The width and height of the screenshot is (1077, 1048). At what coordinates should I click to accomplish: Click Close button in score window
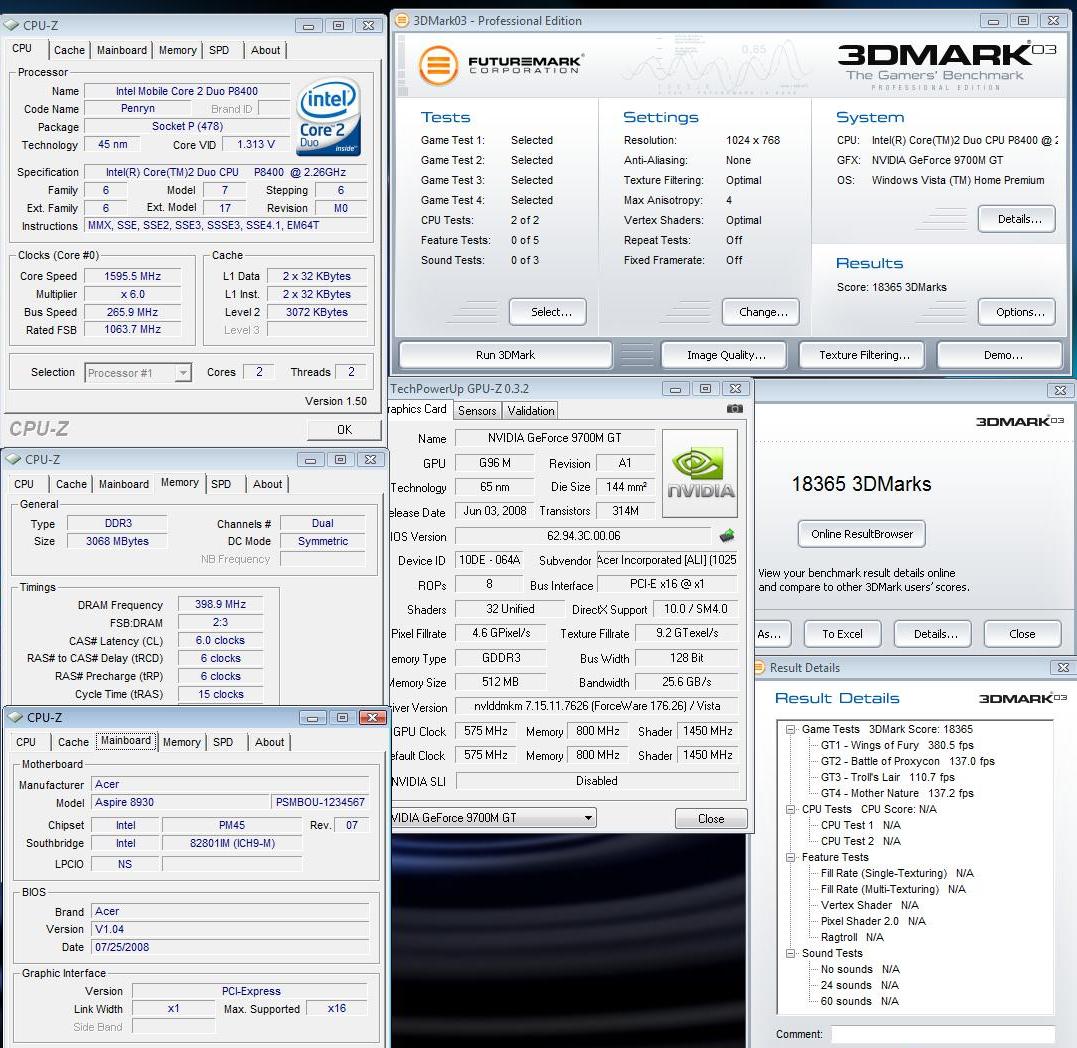1023,634
